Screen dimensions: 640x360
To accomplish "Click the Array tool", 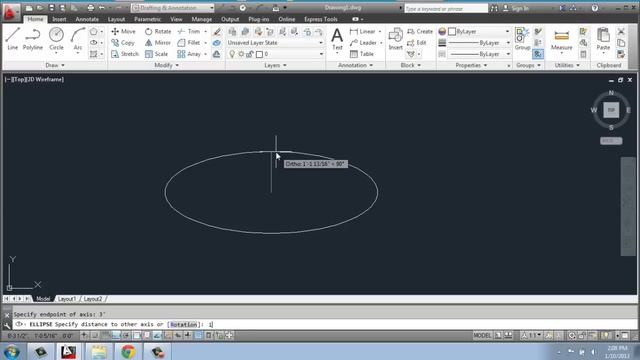I will tap(189, 54).
